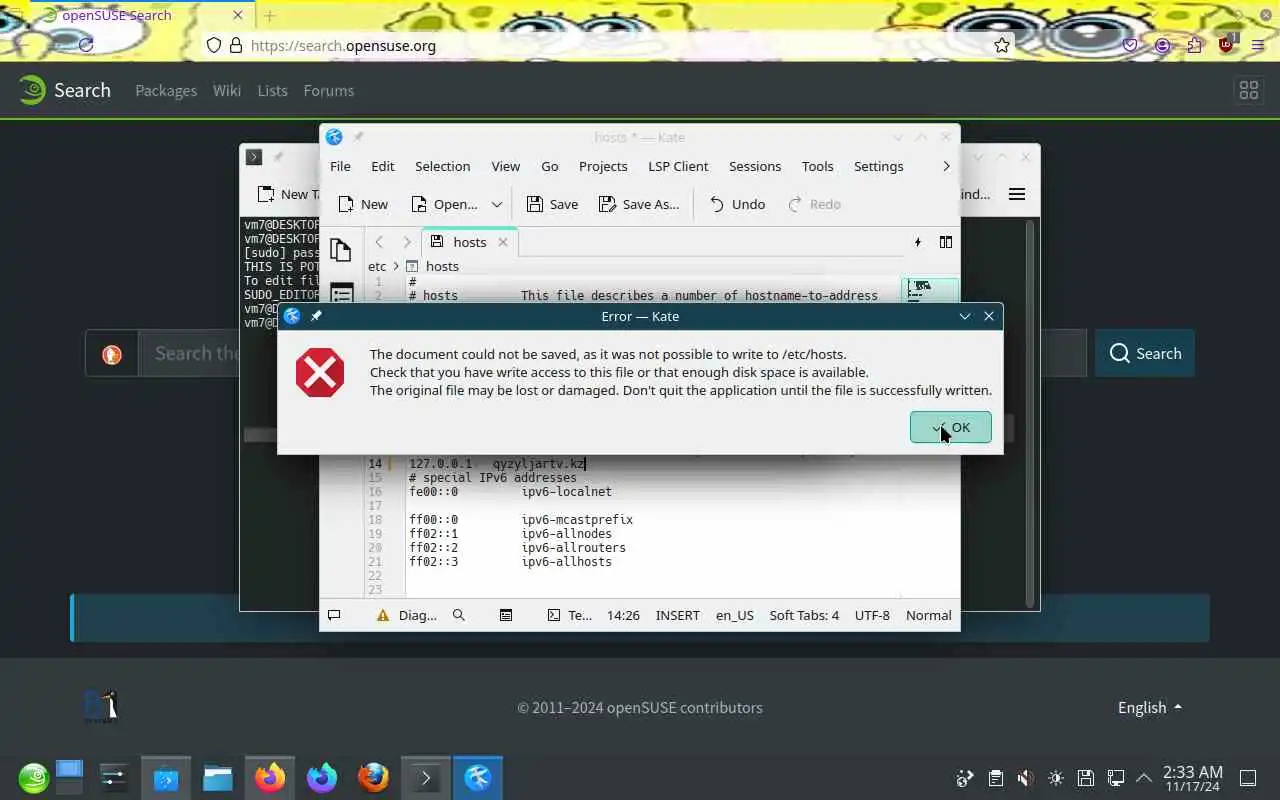
Task: Click line ipv6-allrouters in editor
Action: (573, 548)
